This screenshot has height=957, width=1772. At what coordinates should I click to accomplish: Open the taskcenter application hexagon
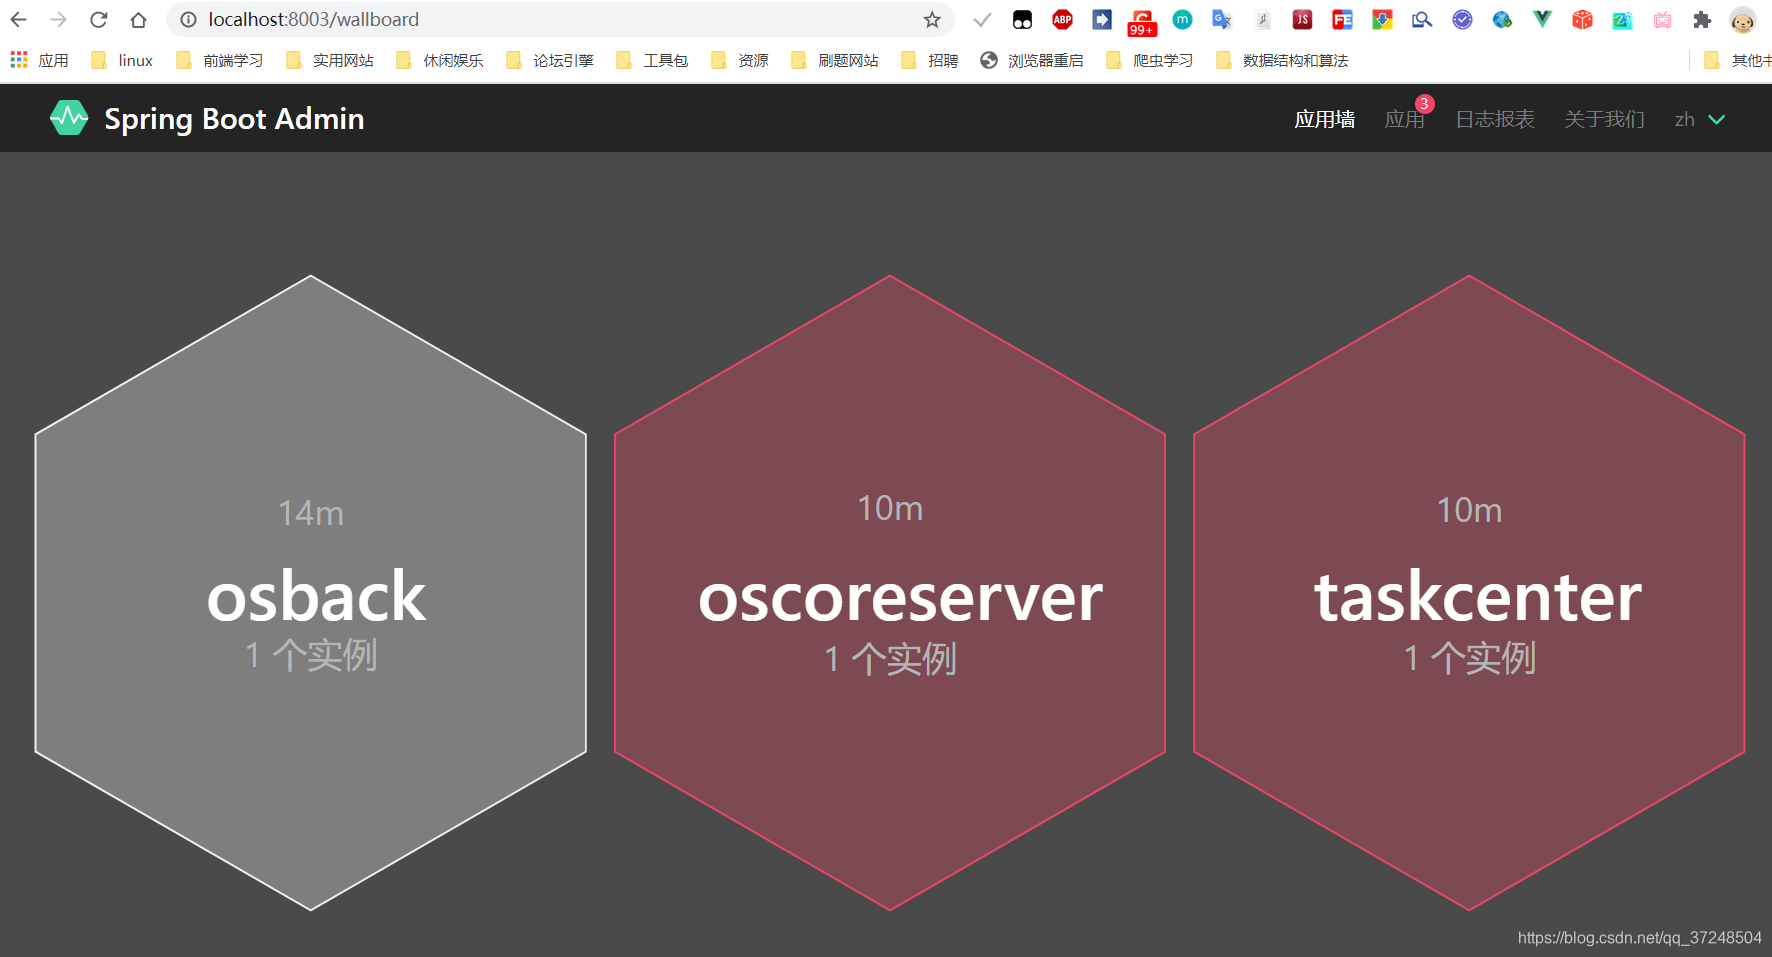click(x=1469, y=592)
